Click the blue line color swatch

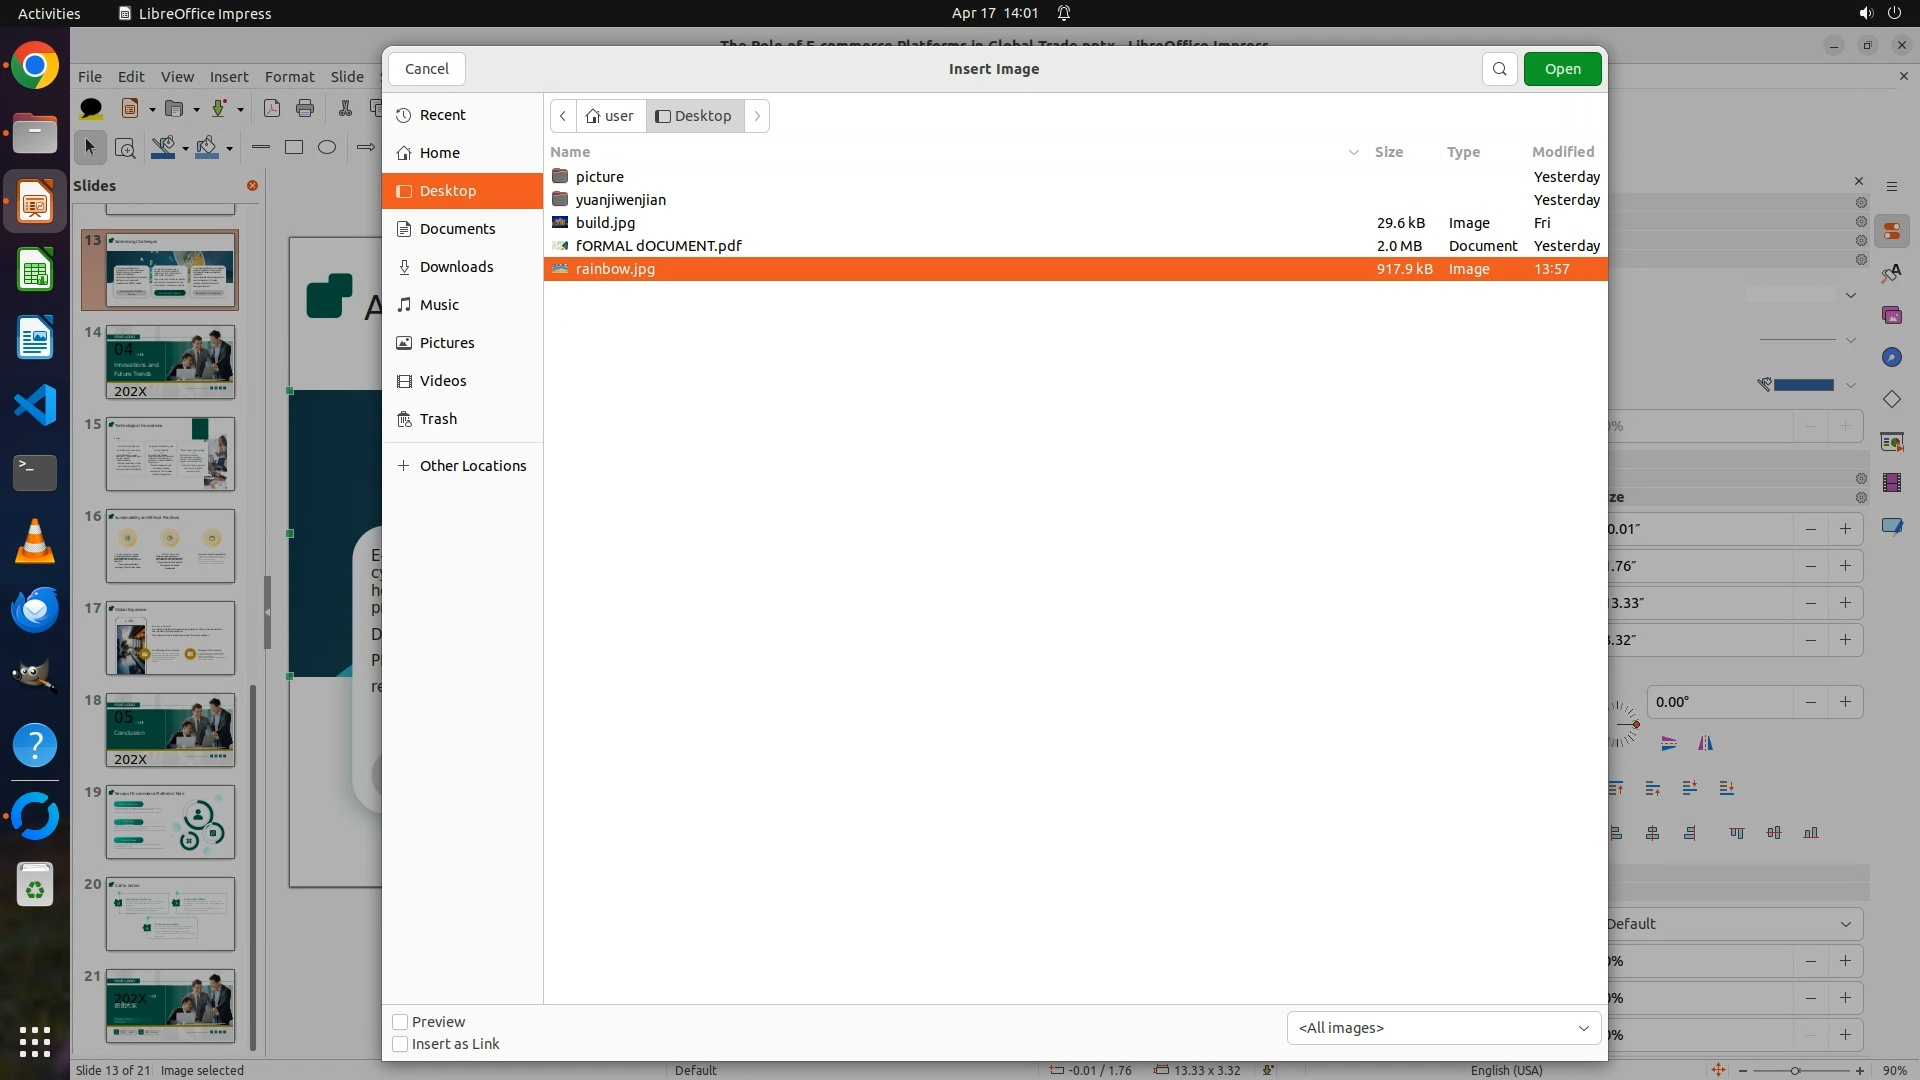pyautogui.click(x=1802, y=385)
